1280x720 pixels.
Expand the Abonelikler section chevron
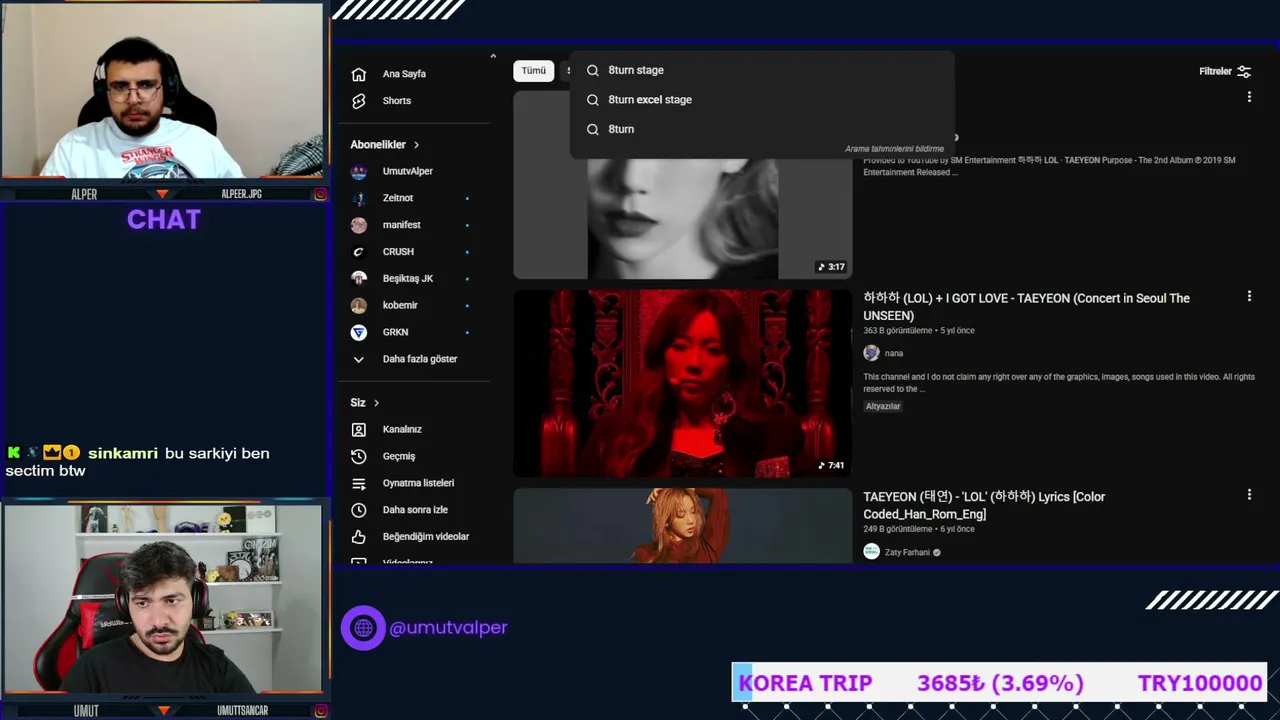pyautogui.click(x=416, y=145)
